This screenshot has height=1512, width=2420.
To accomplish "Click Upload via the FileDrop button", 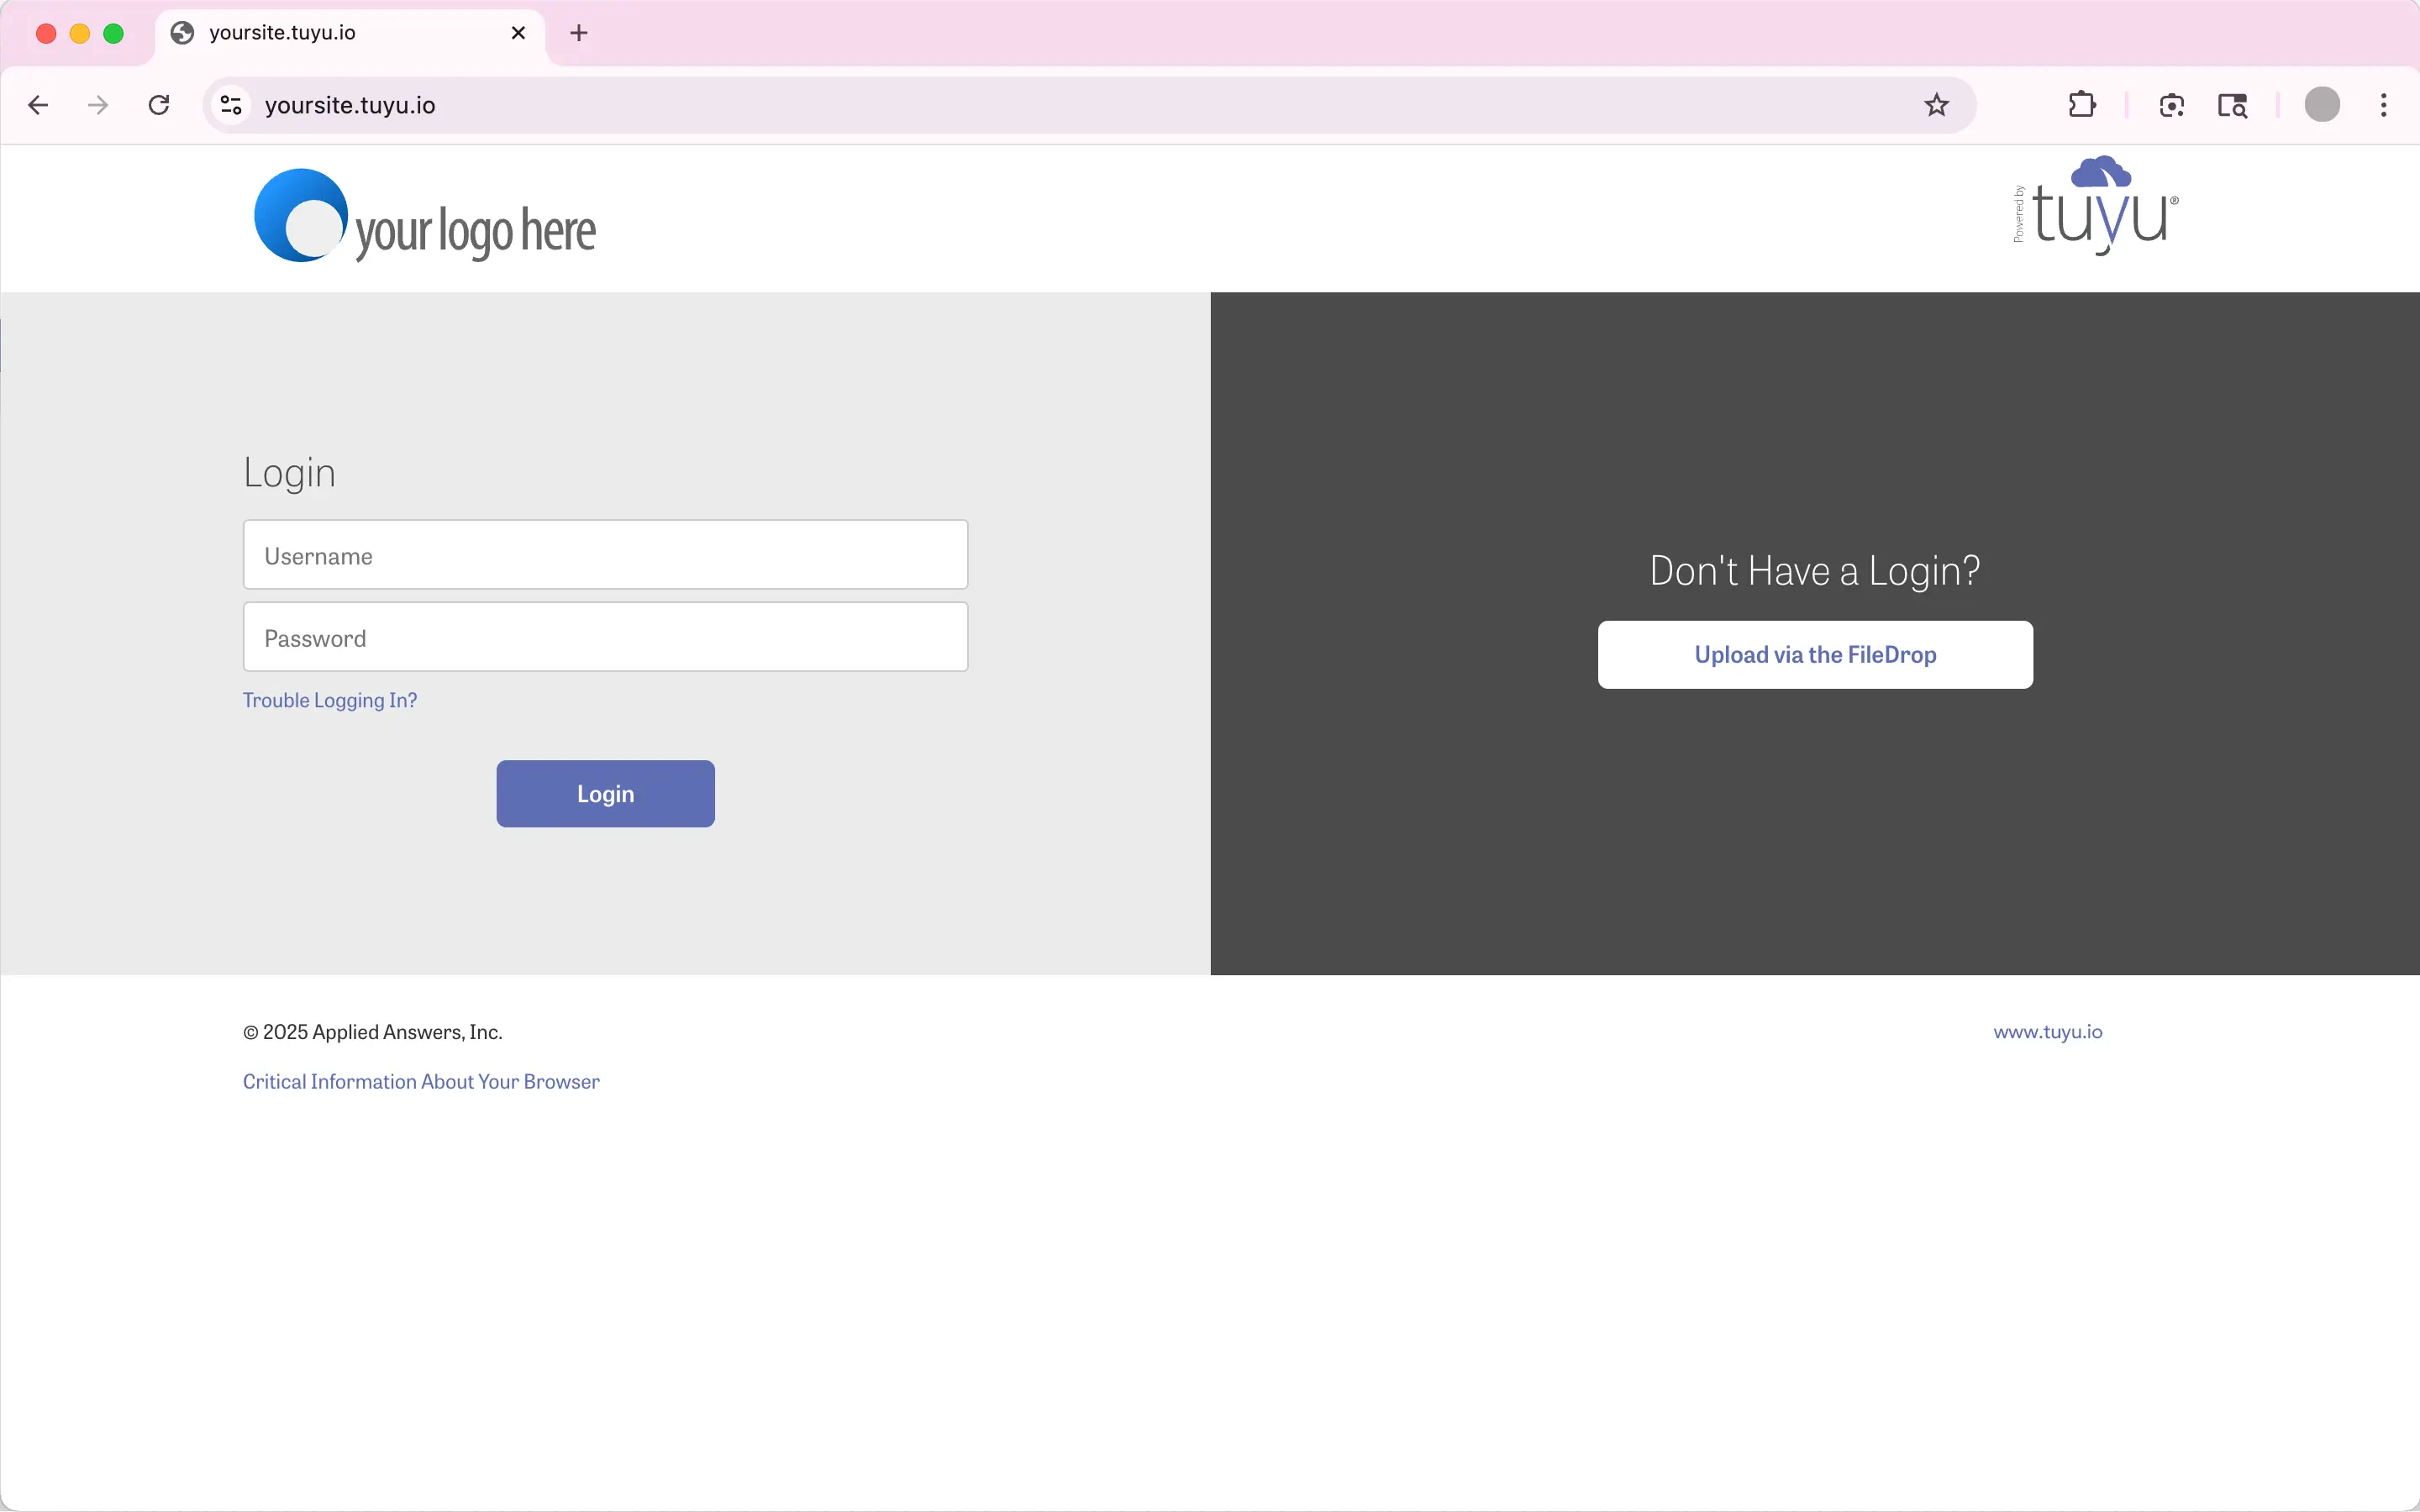I will [x=1814, y=655].
